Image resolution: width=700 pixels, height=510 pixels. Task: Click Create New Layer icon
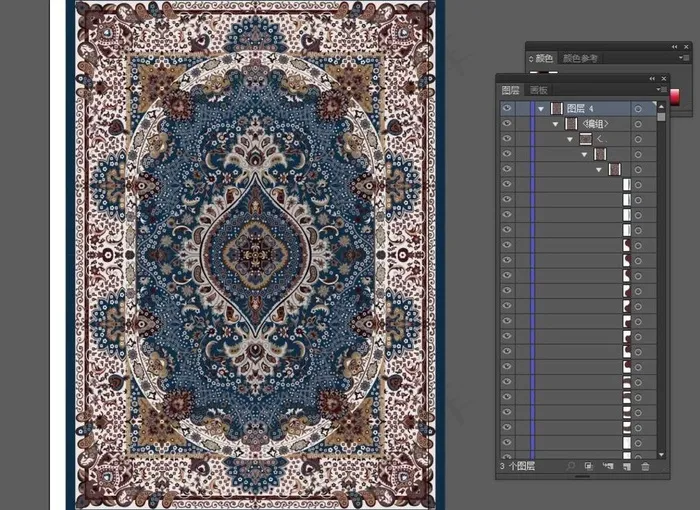[626, 466]
